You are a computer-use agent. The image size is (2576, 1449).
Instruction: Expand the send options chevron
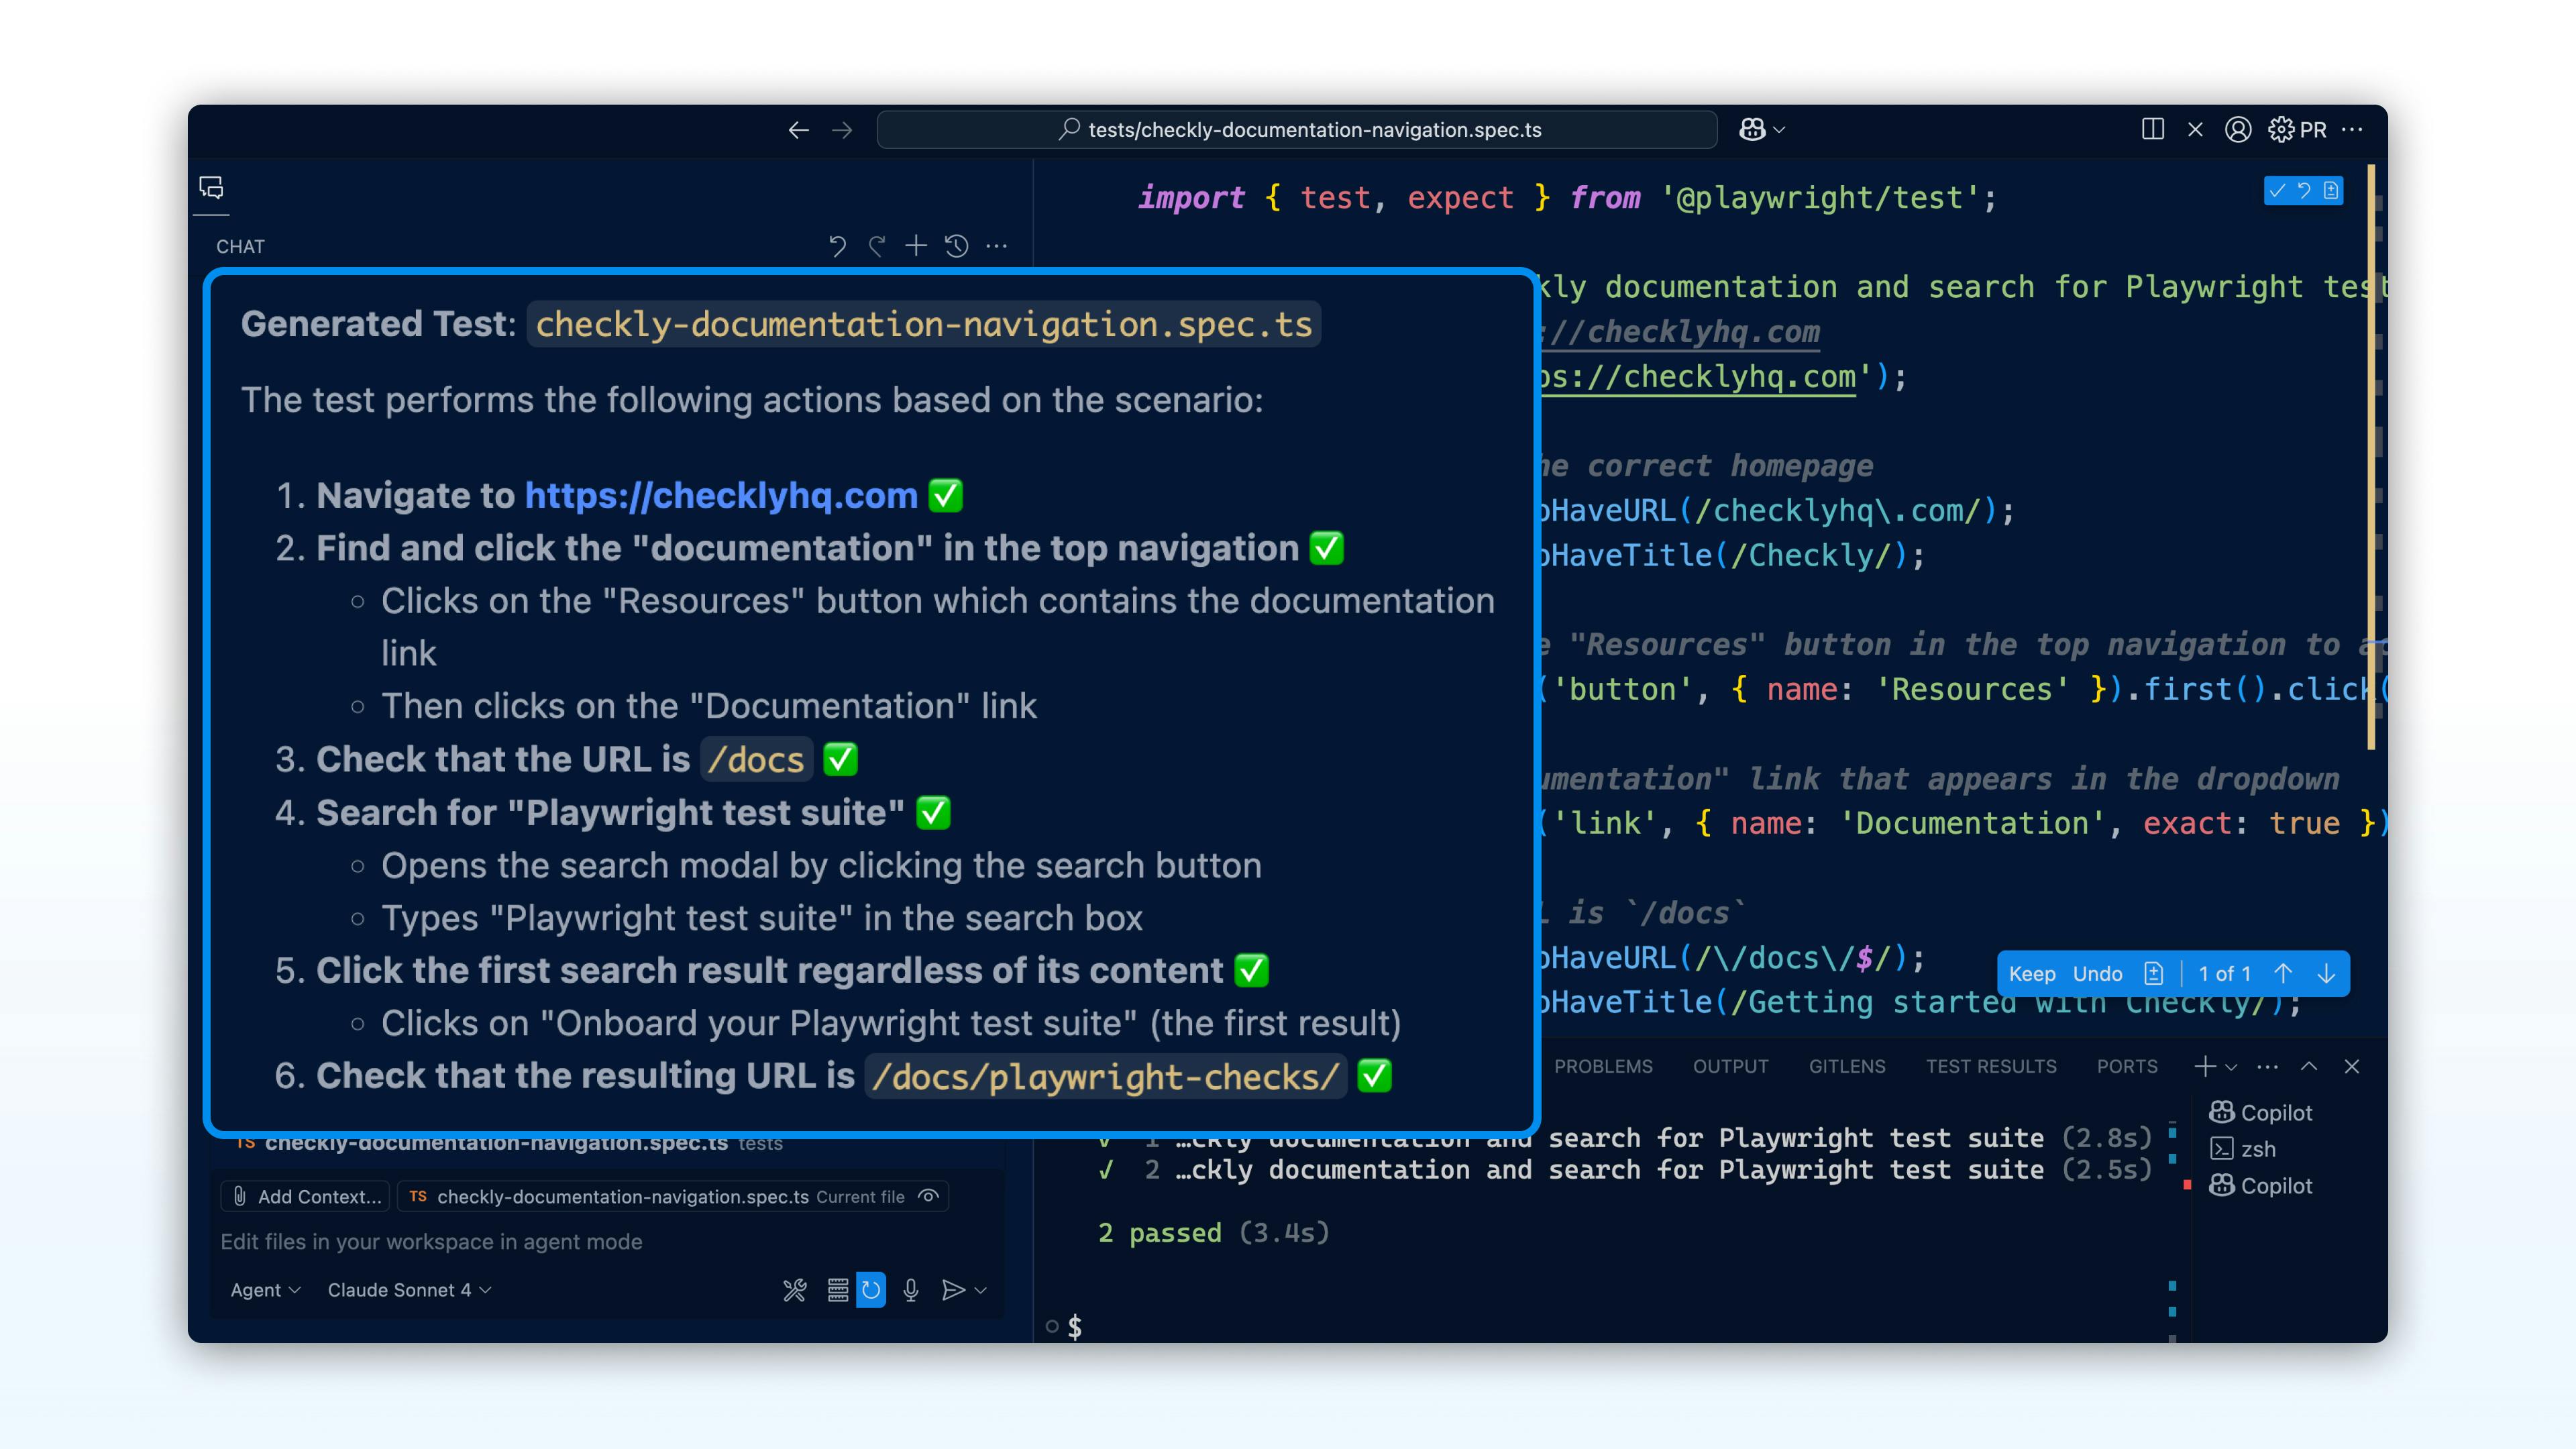point(981,1291)
